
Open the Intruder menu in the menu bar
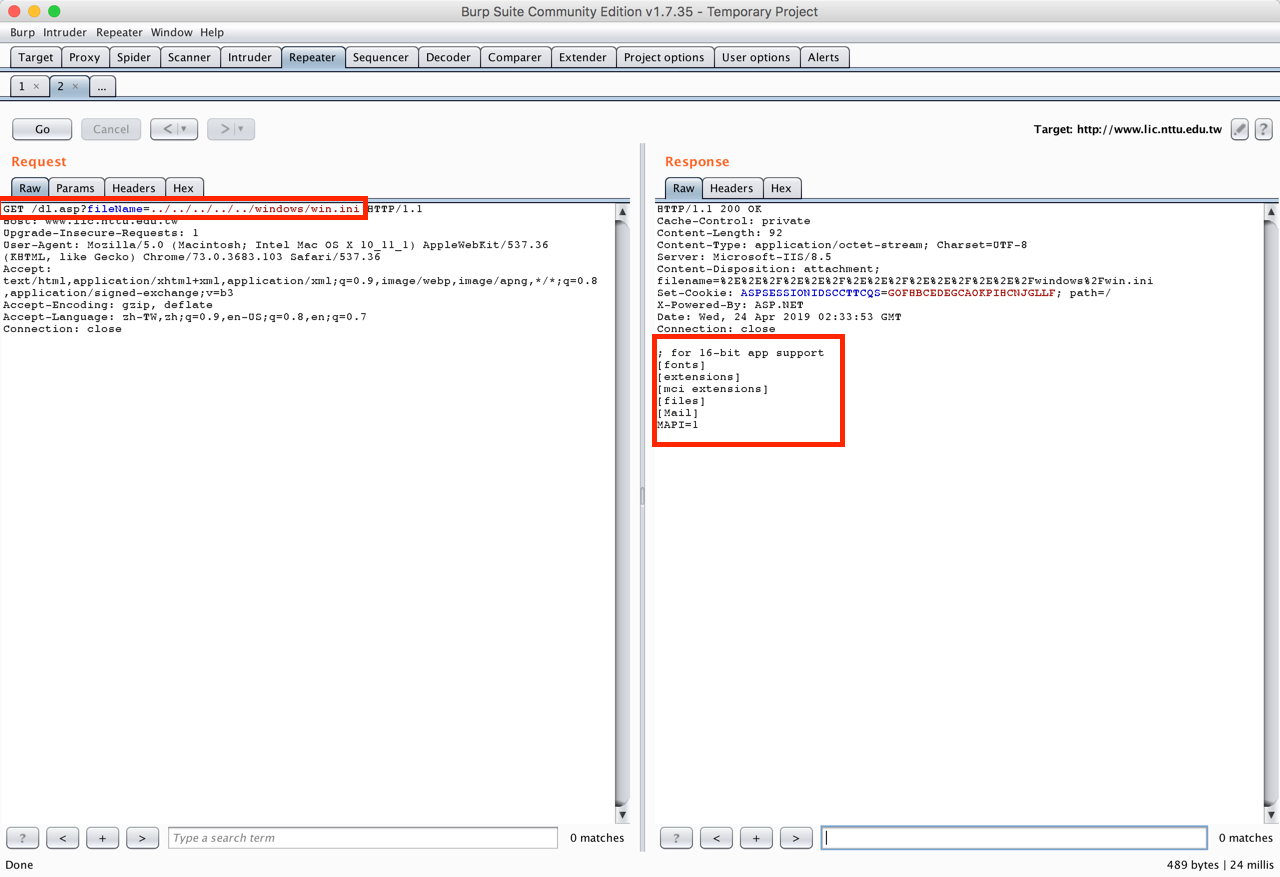point(65,32)
